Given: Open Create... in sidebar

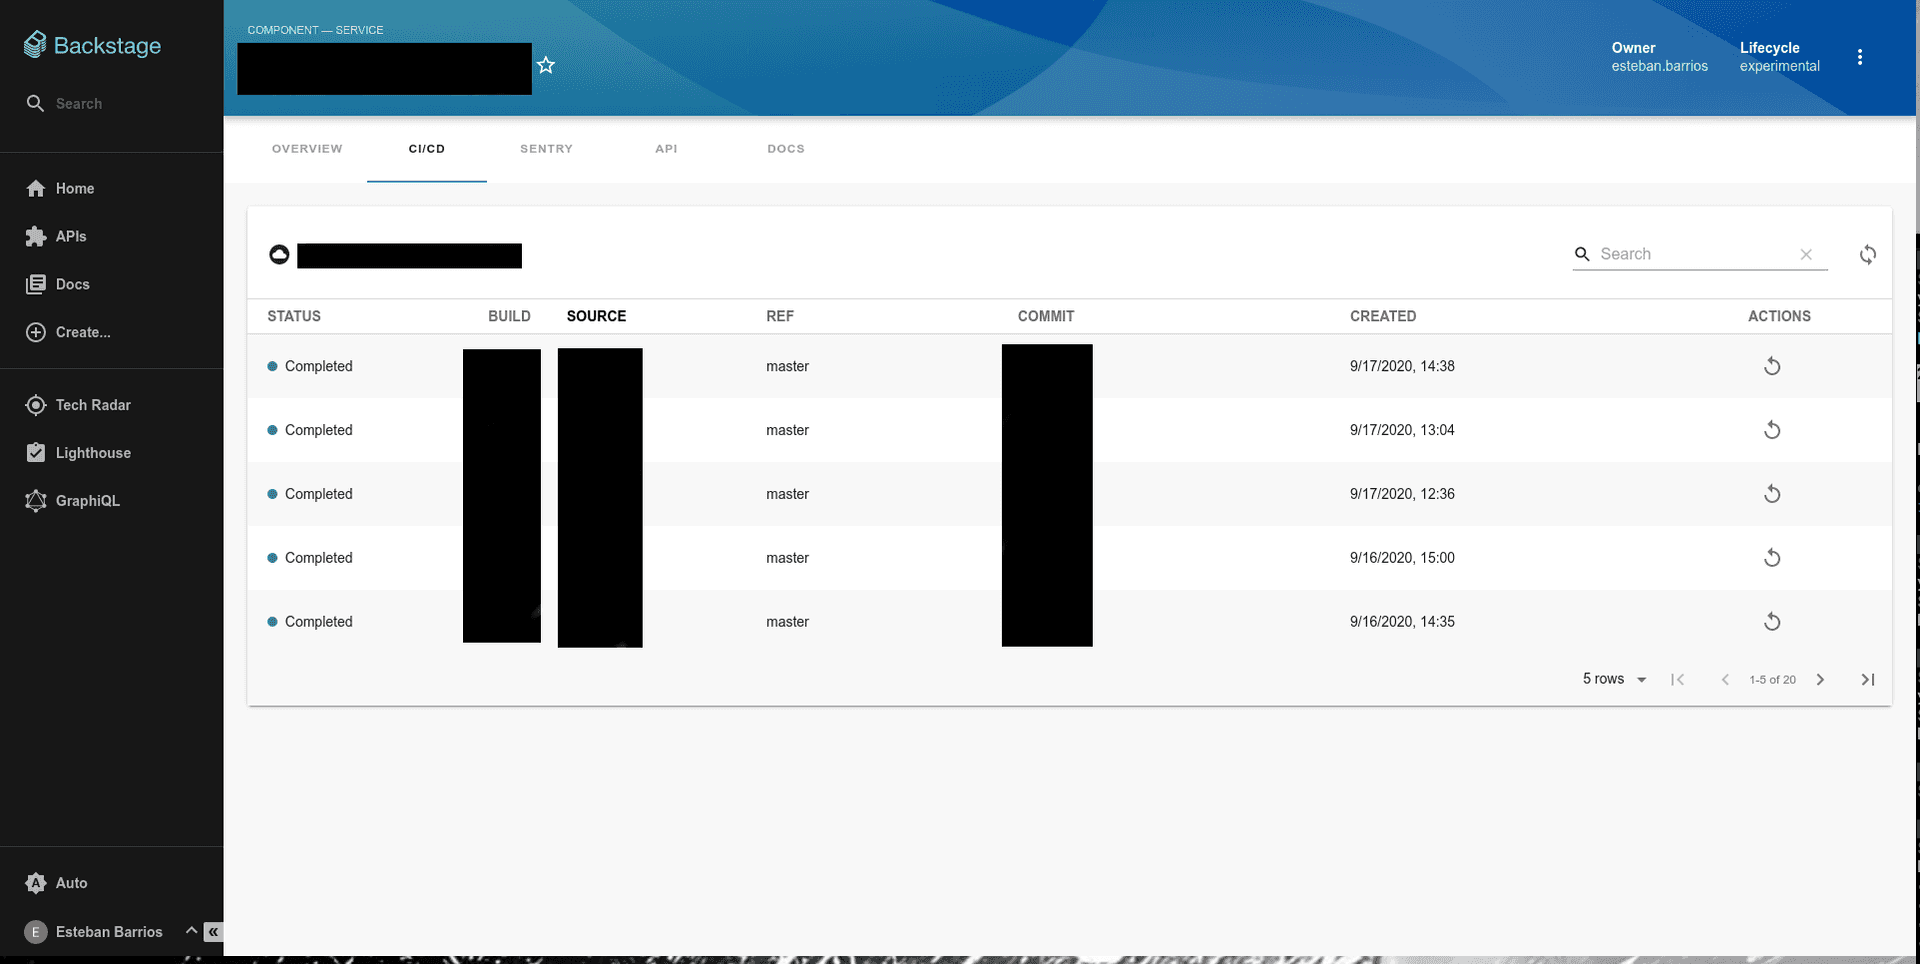Looking at the screenshot, I should [68, 332].
